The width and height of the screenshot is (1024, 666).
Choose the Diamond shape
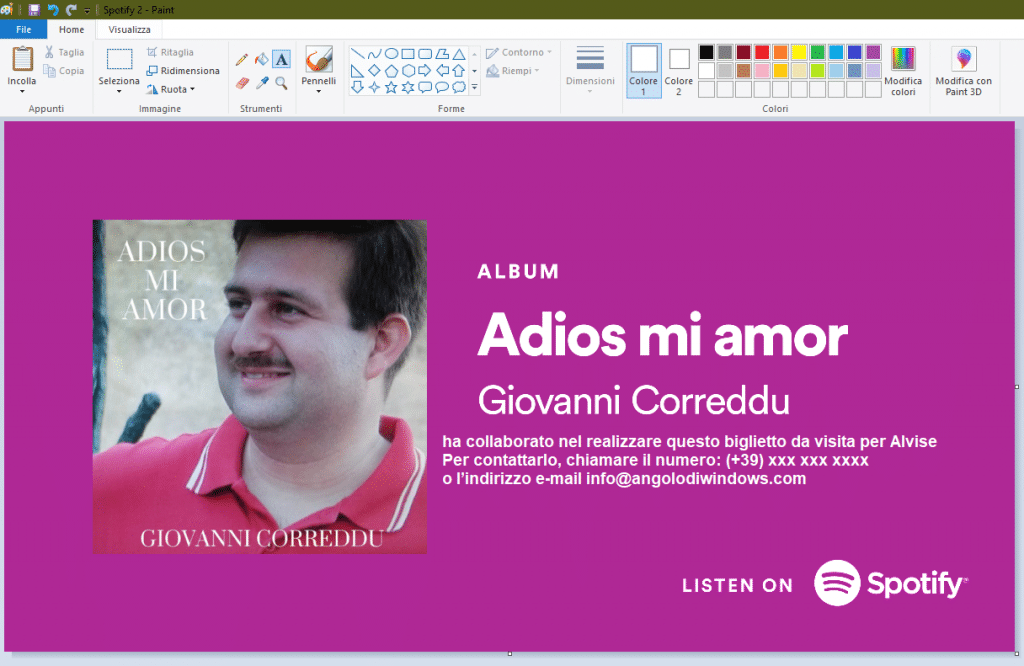(x=374, y=71)
